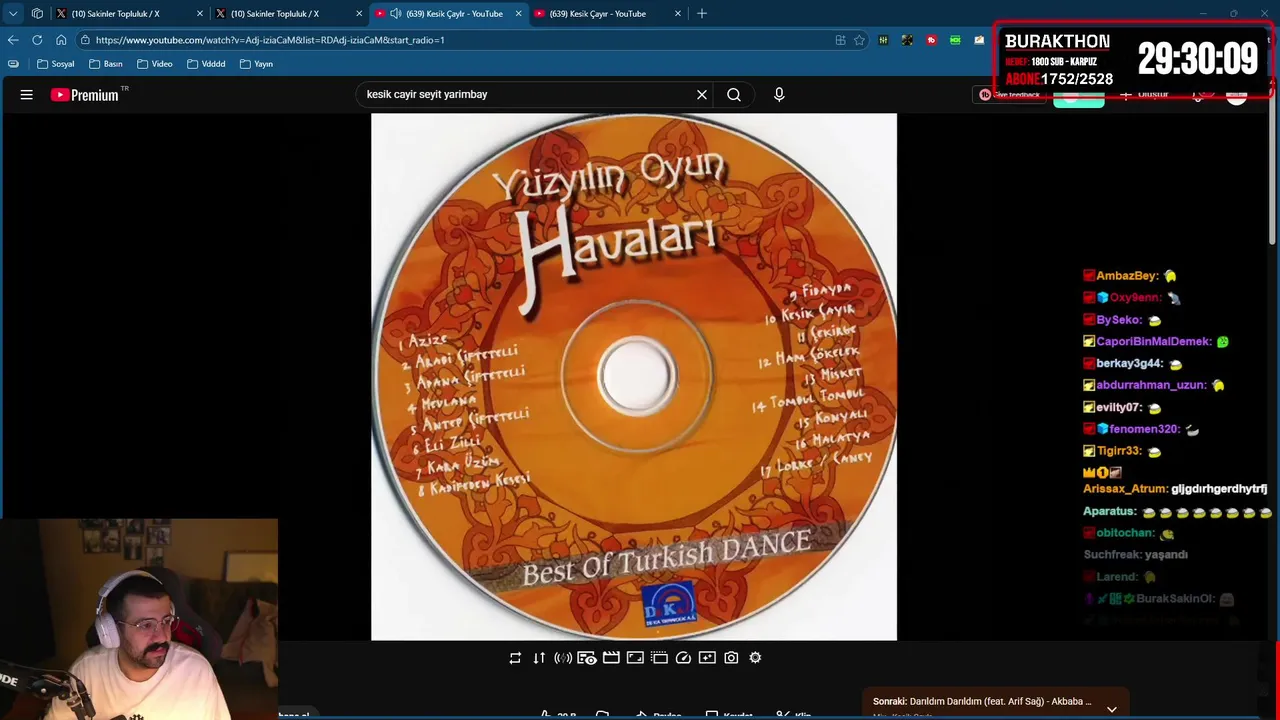Go back with the browser back arrow

(13, 40)
